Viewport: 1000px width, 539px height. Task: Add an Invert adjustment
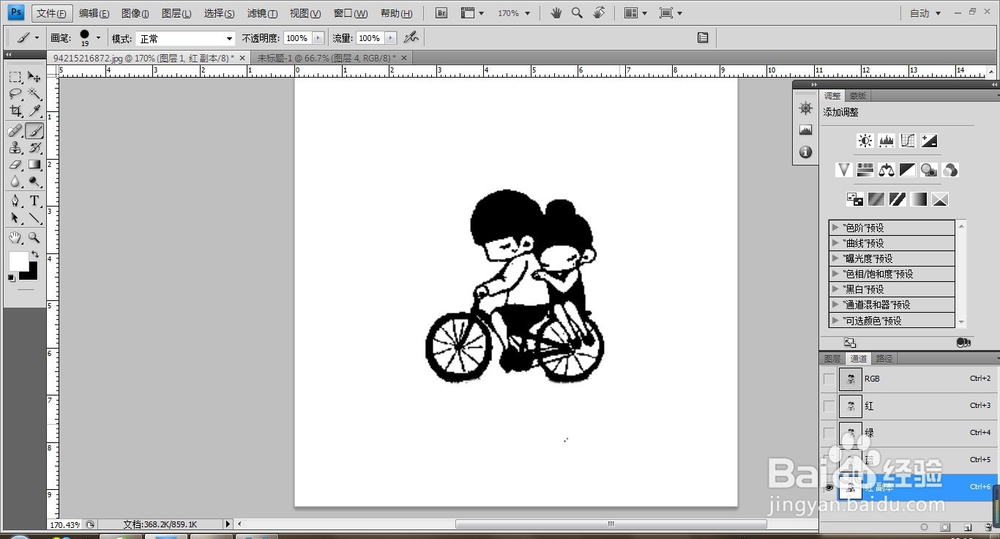click(x=855, y=200)
